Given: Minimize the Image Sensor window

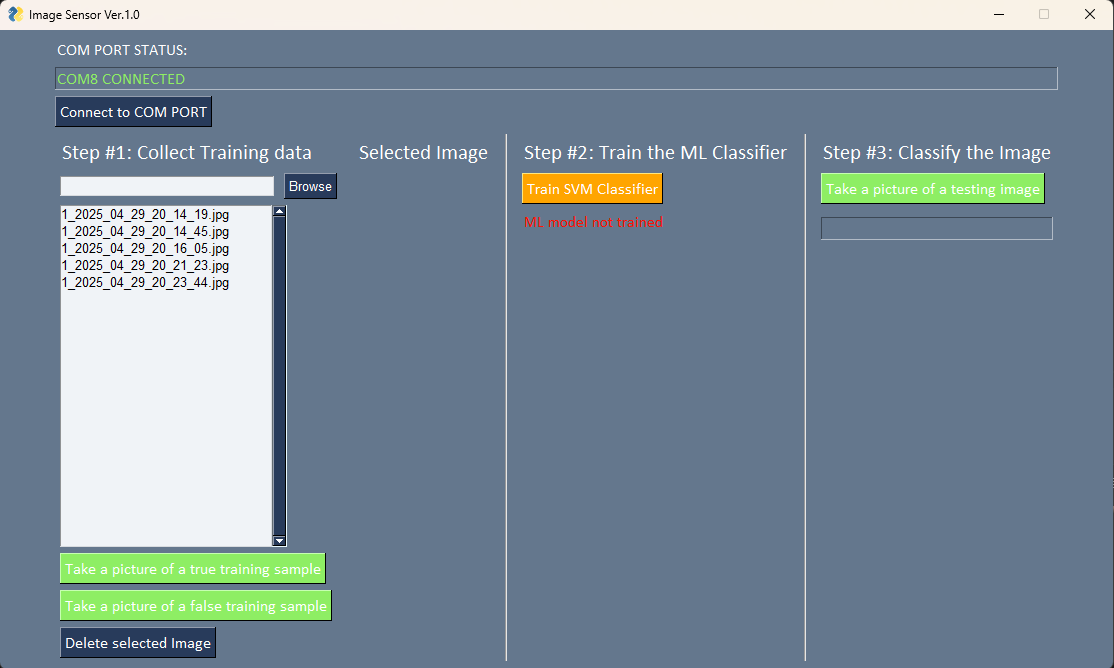Looking at the screenshot, I should (x=999, y=14).
